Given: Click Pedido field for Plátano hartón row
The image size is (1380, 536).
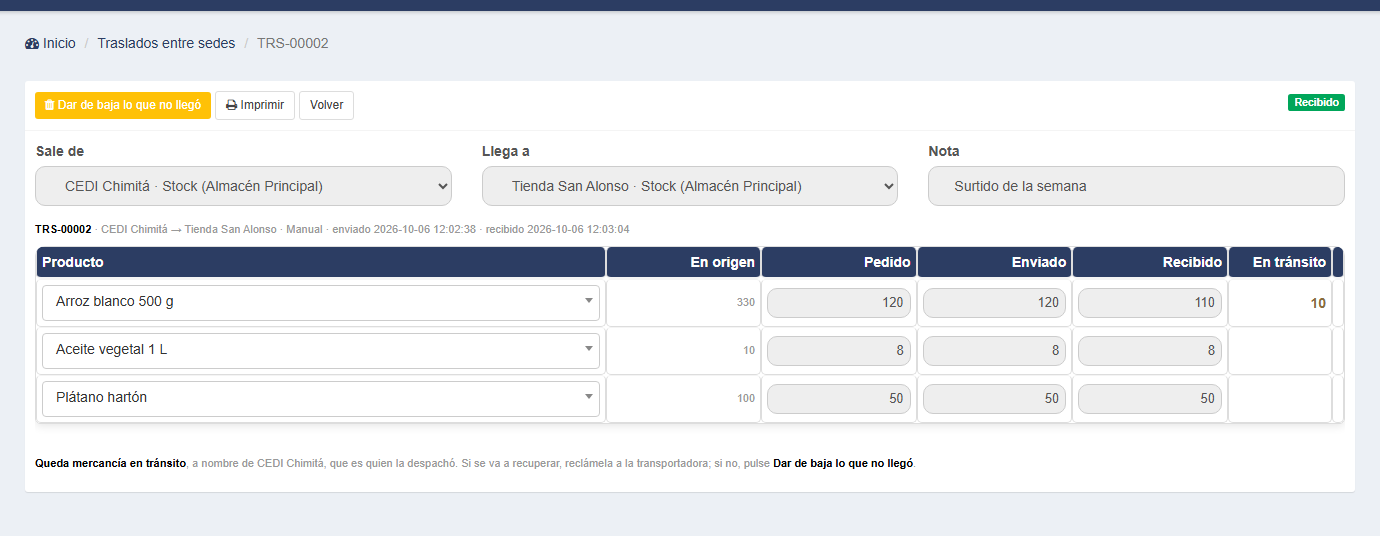Looking at the screenshot, I should click(x=839, y=398).
